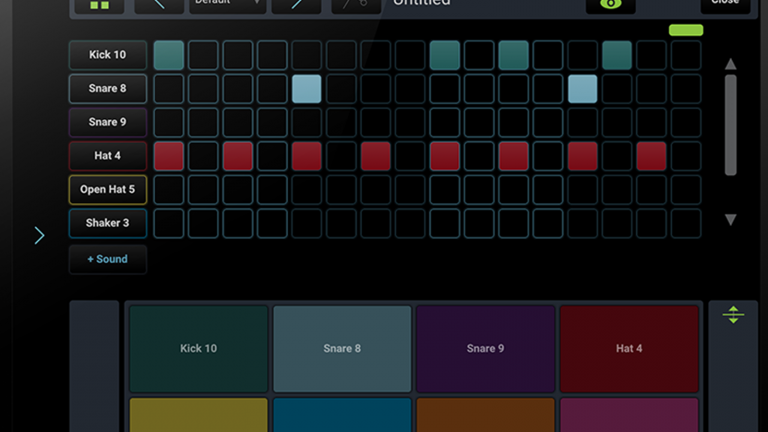
Task: Tap the Hat 4 red pad
Action: 629,348
